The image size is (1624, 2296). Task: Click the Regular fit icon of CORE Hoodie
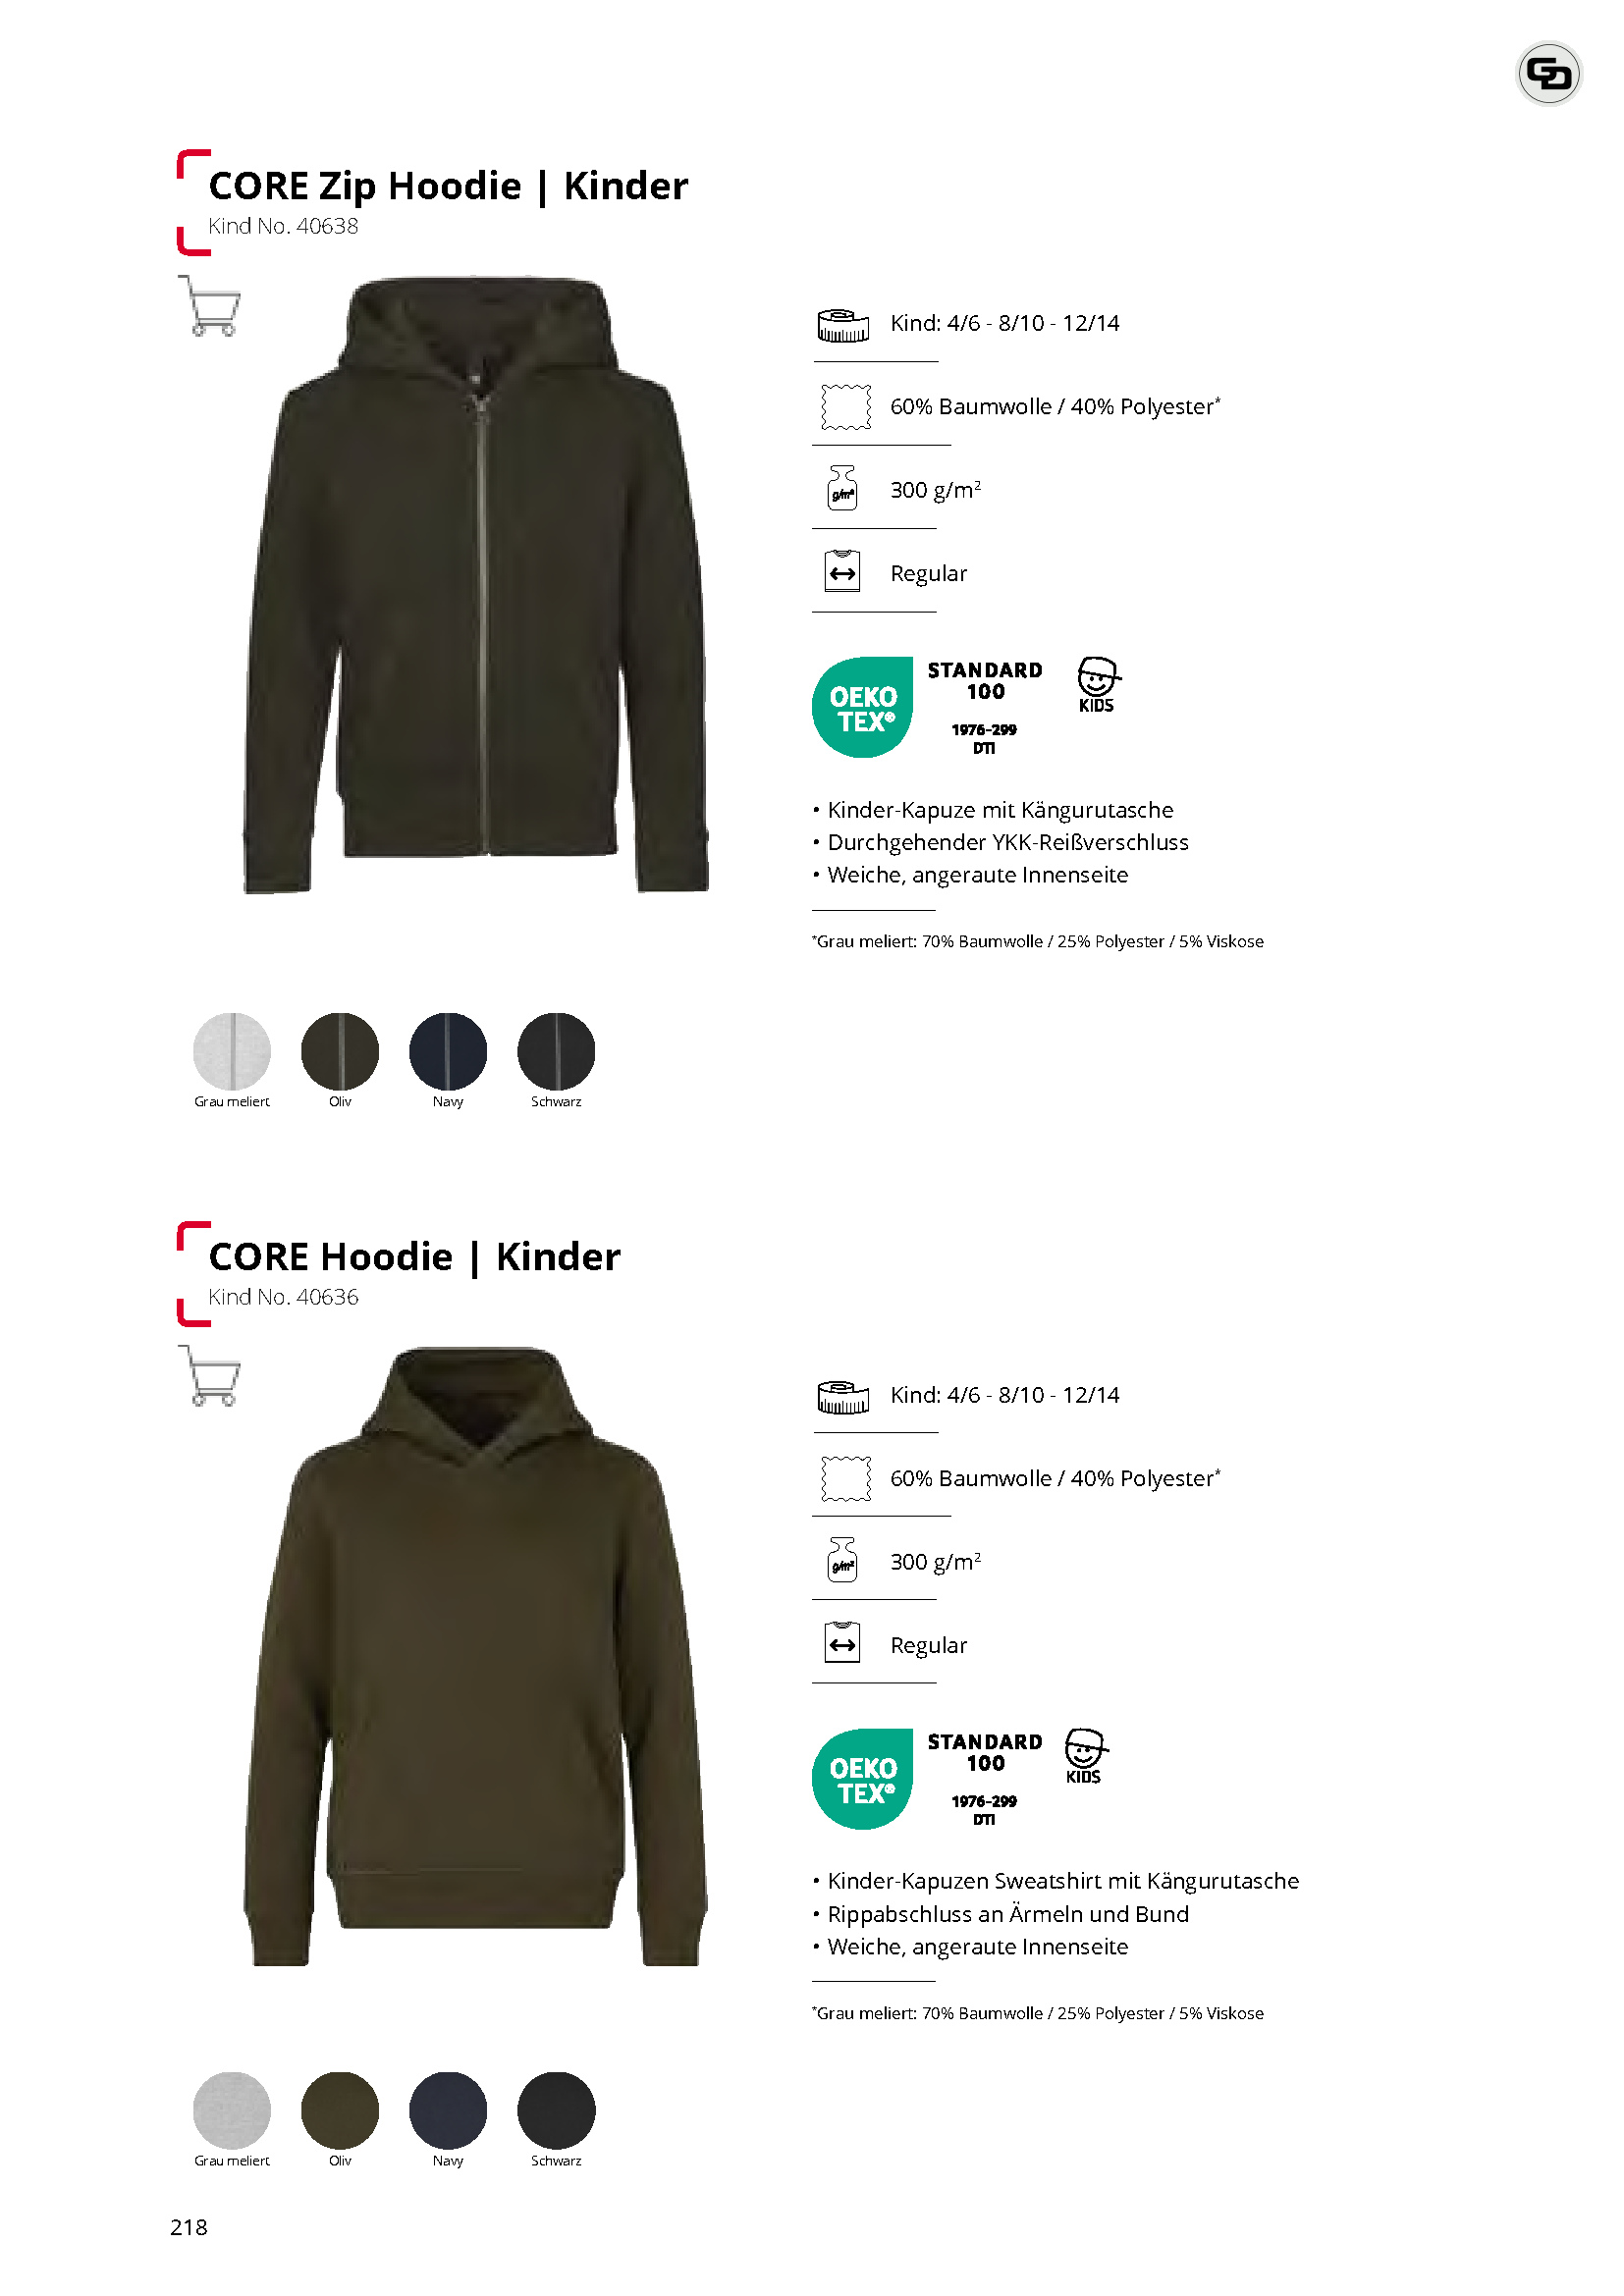pos(842,1644)
